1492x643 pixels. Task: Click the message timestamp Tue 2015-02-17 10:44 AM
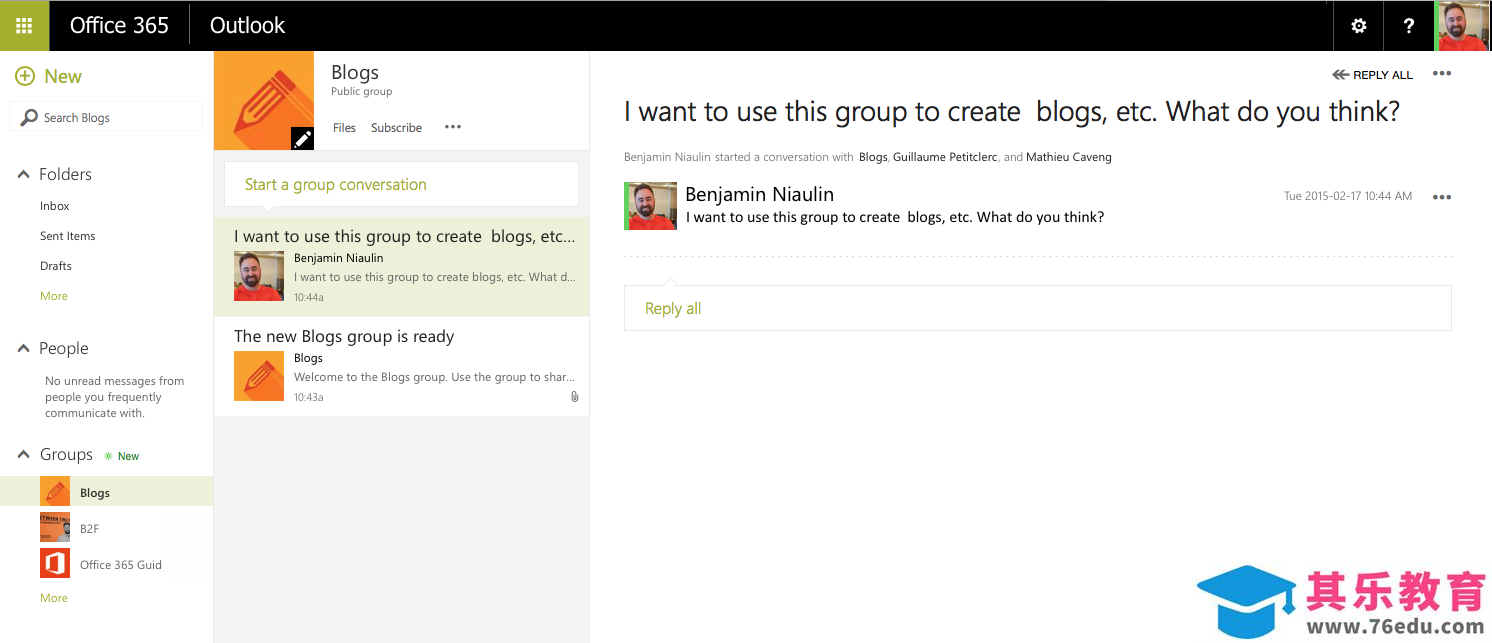point(1348,196)
